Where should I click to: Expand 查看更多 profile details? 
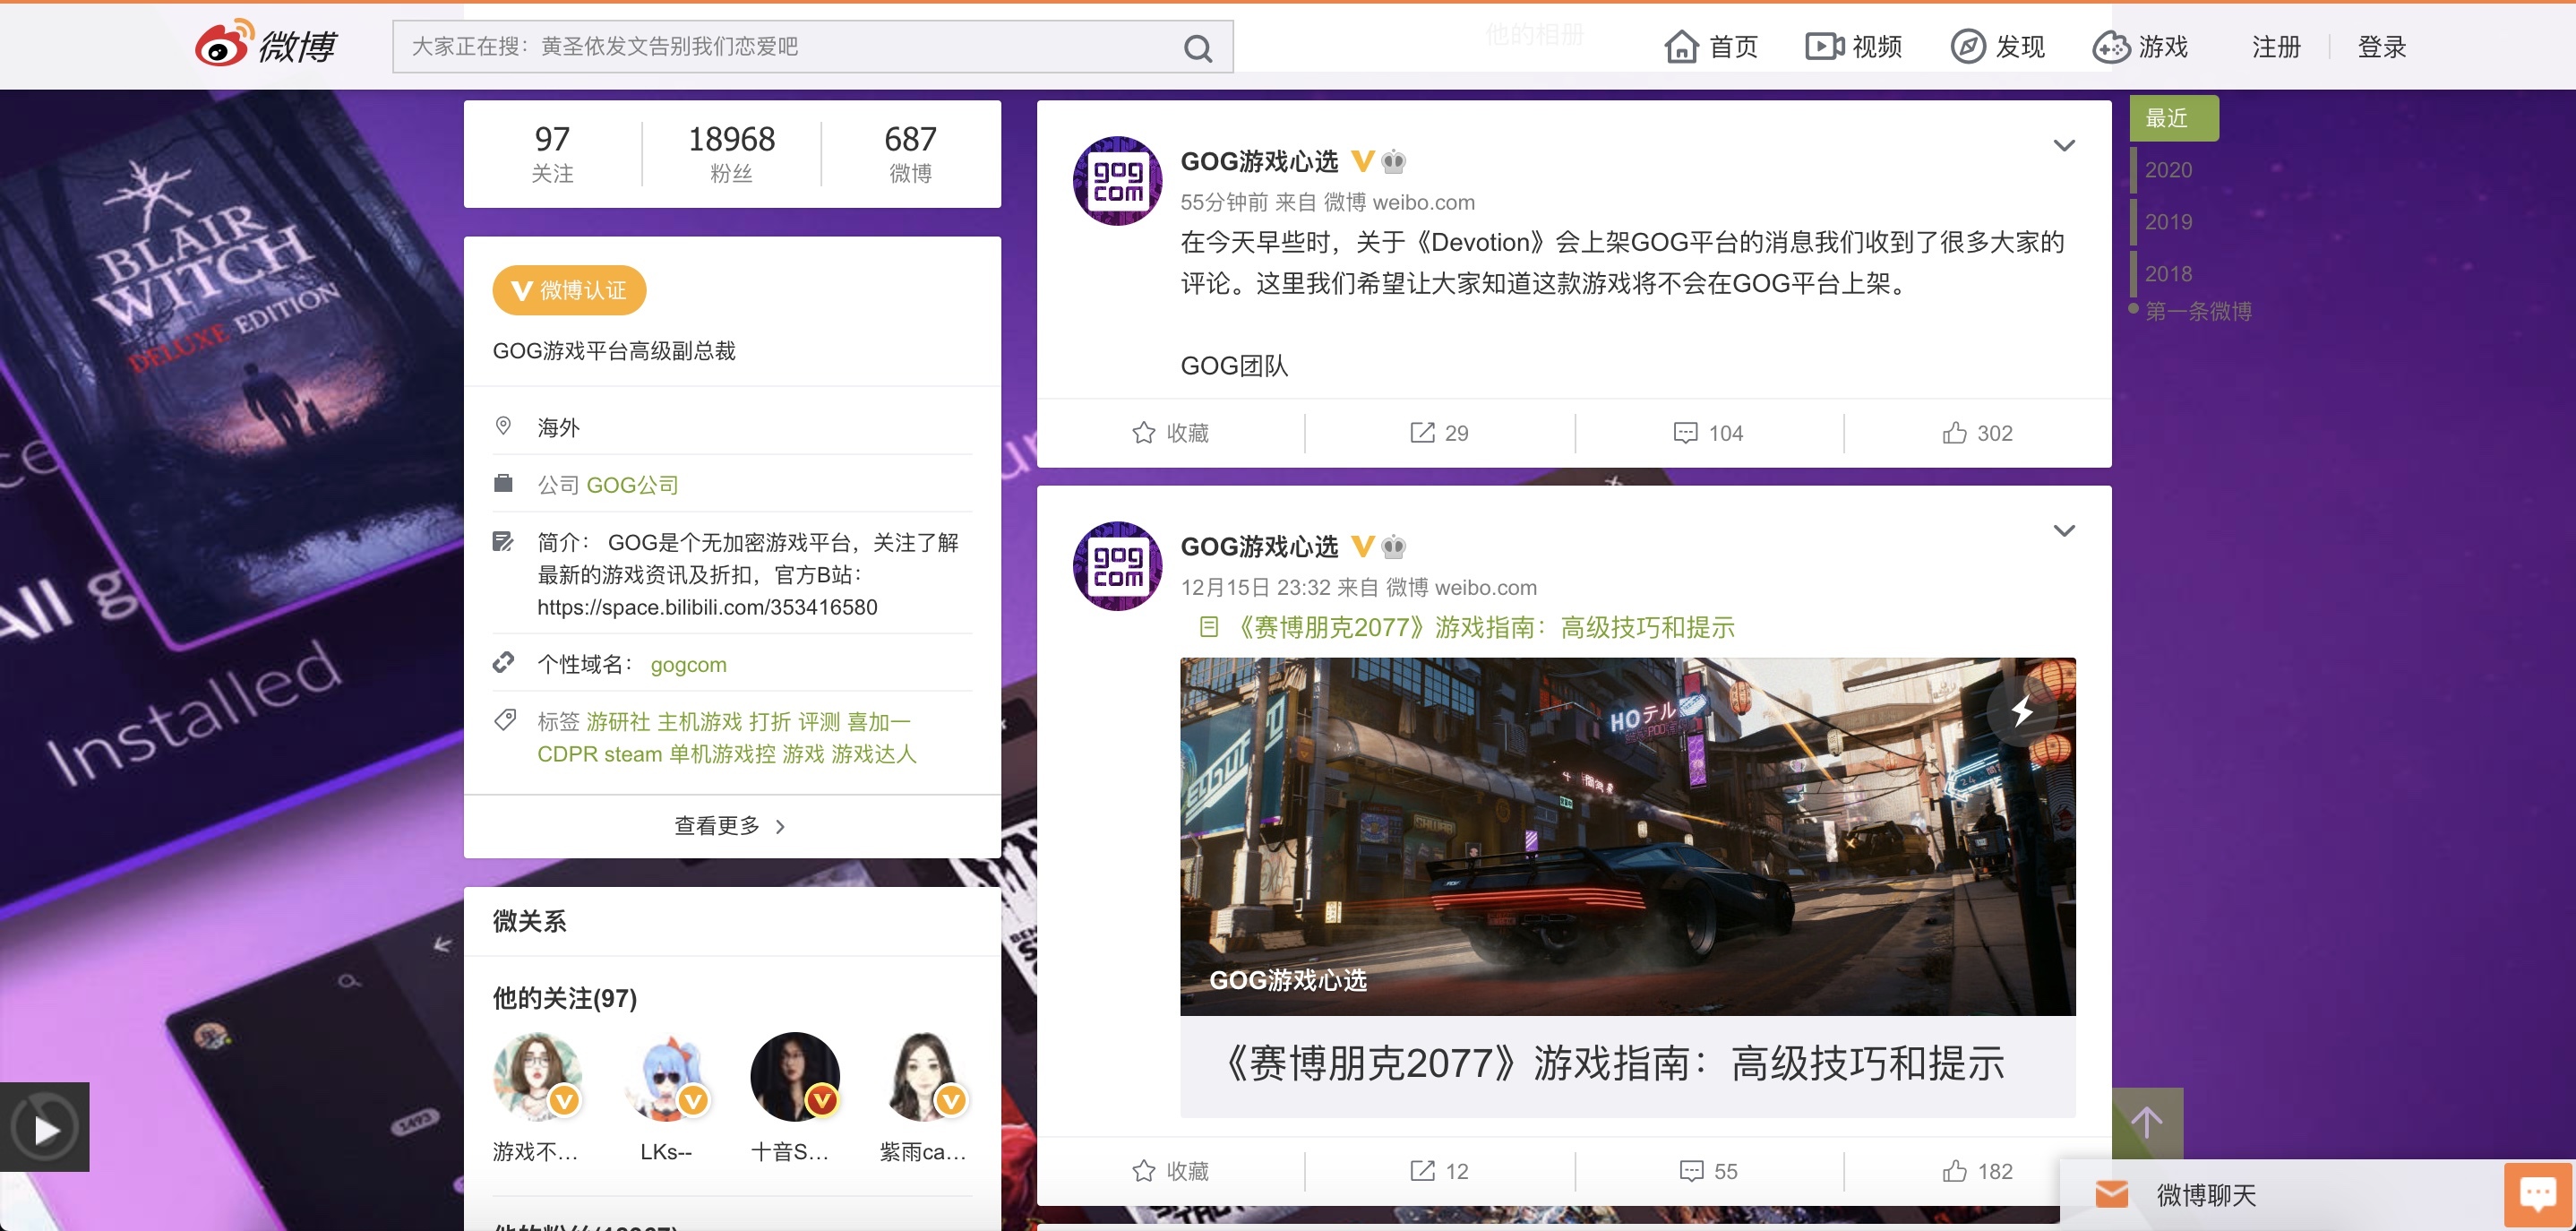click(x=731, y=826)
